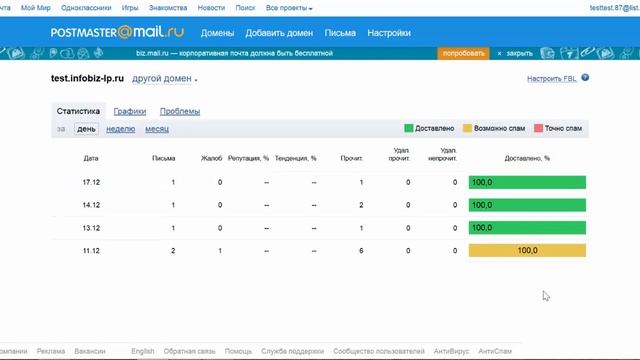
Task: Click date cell '14.12'
Action: pyautogui.click(x=91, y=205)
